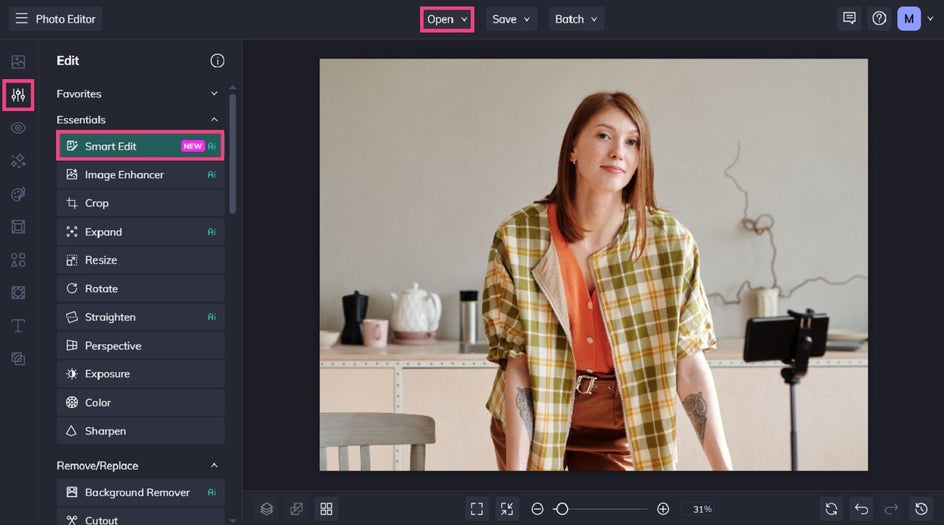This screenshot has width=944, height=525.
Task: Open the Edit tools sidebar icon
Action: tap(18, 95)
